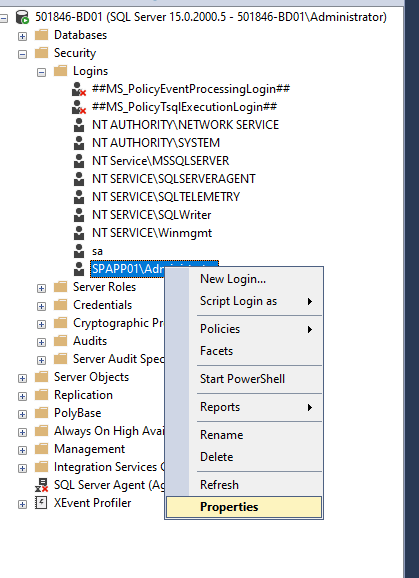Expand the Server Roles folder
This screenshot has height=578, width=419.
click(x=41, y=288)
